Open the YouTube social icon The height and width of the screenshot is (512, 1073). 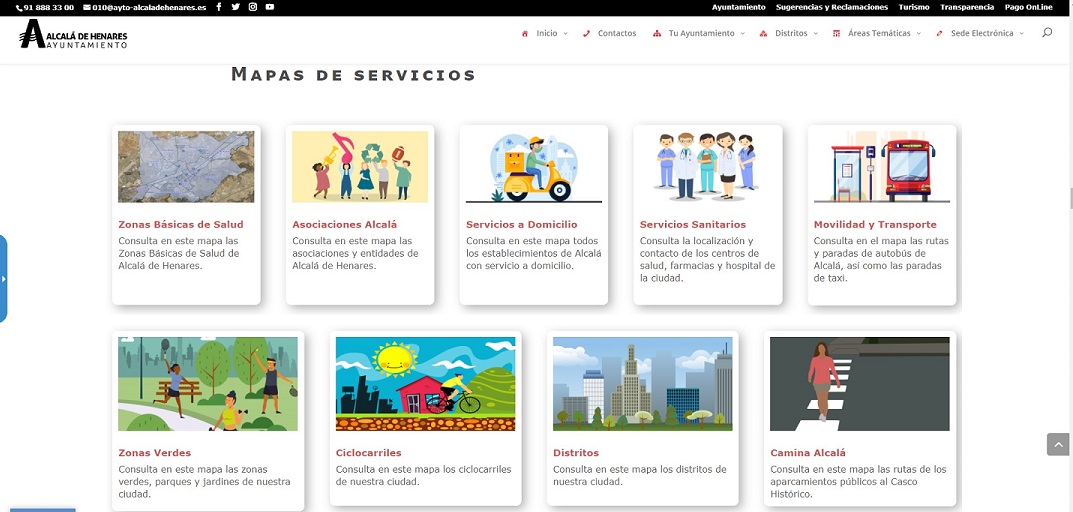coord(270,7)
